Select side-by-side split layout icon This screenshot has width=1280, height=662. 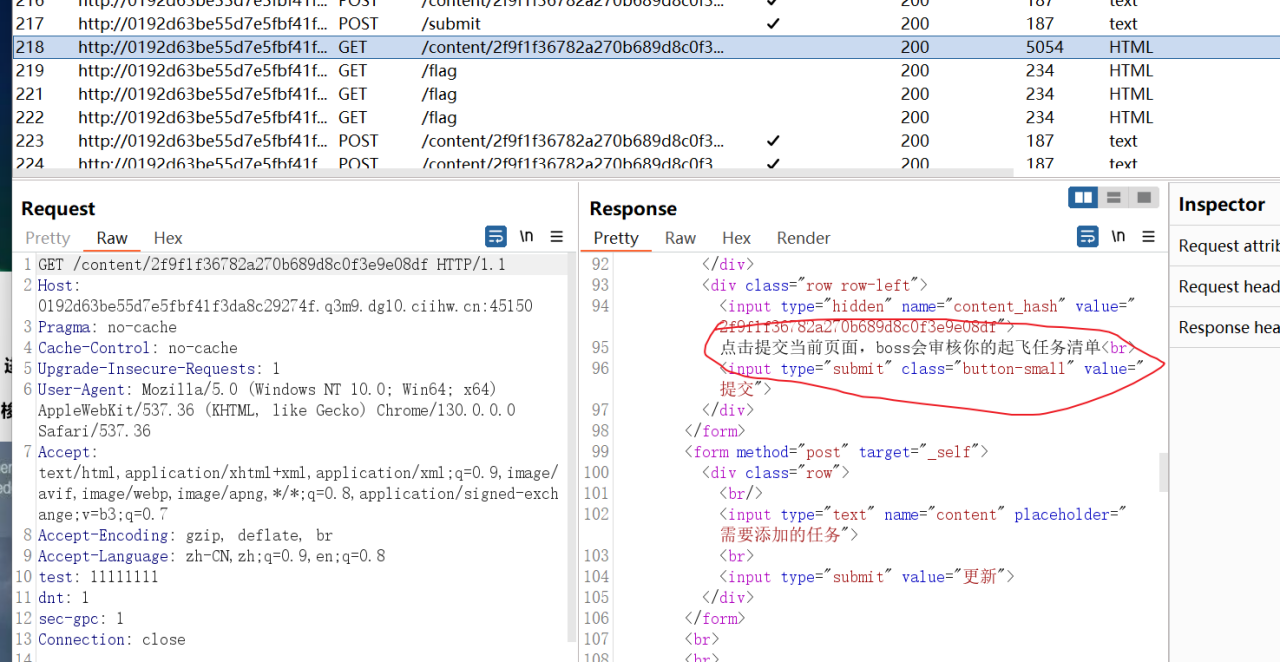1083,198
